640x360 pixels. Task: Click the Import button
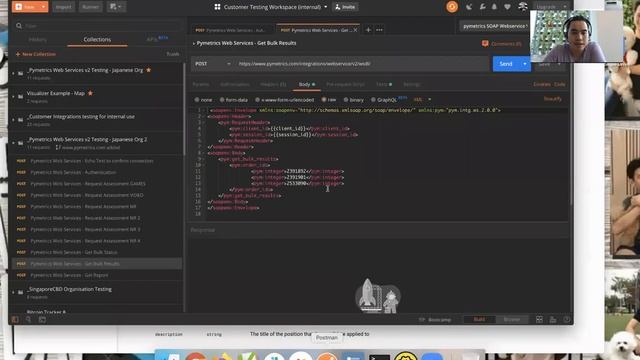[63, 7]
